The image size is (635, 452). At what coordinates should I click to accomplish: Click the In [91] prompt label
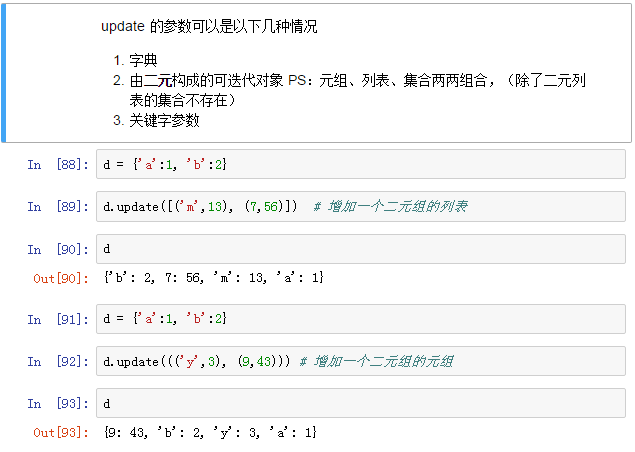coord(56,318)
